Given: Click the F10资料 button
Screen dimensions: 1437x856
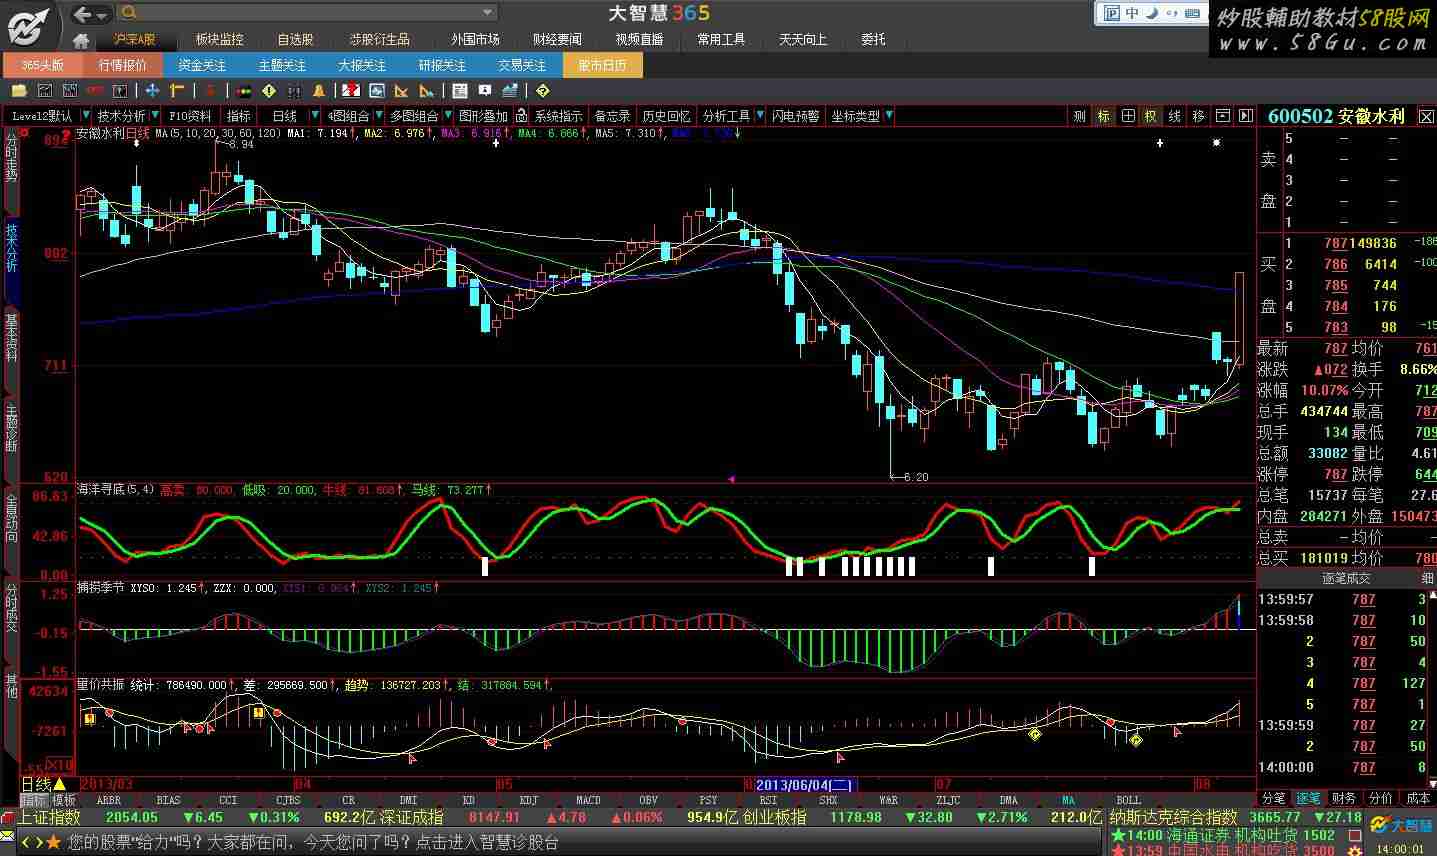Looking at the screenshot, I should (190, 116).
